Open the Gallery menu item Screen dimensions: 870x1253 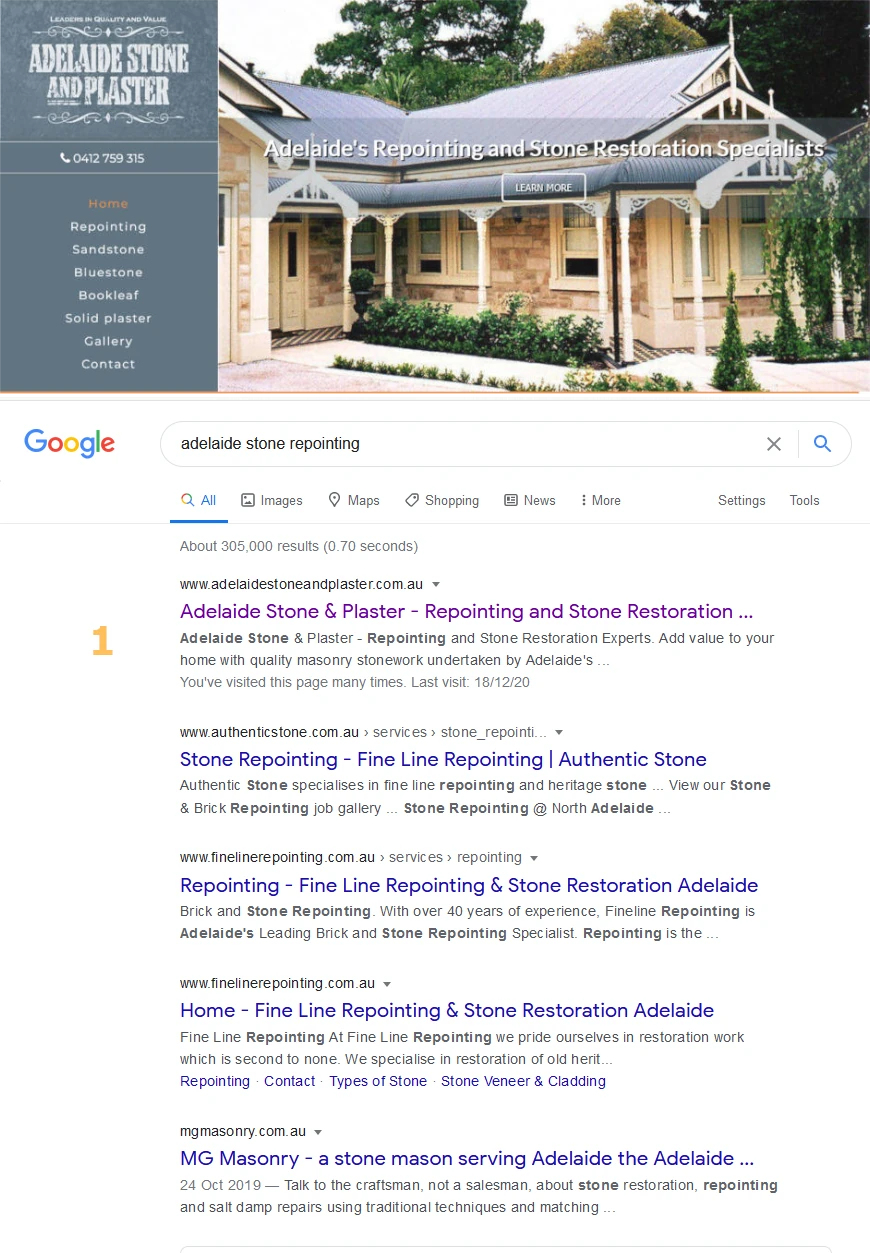108,342
